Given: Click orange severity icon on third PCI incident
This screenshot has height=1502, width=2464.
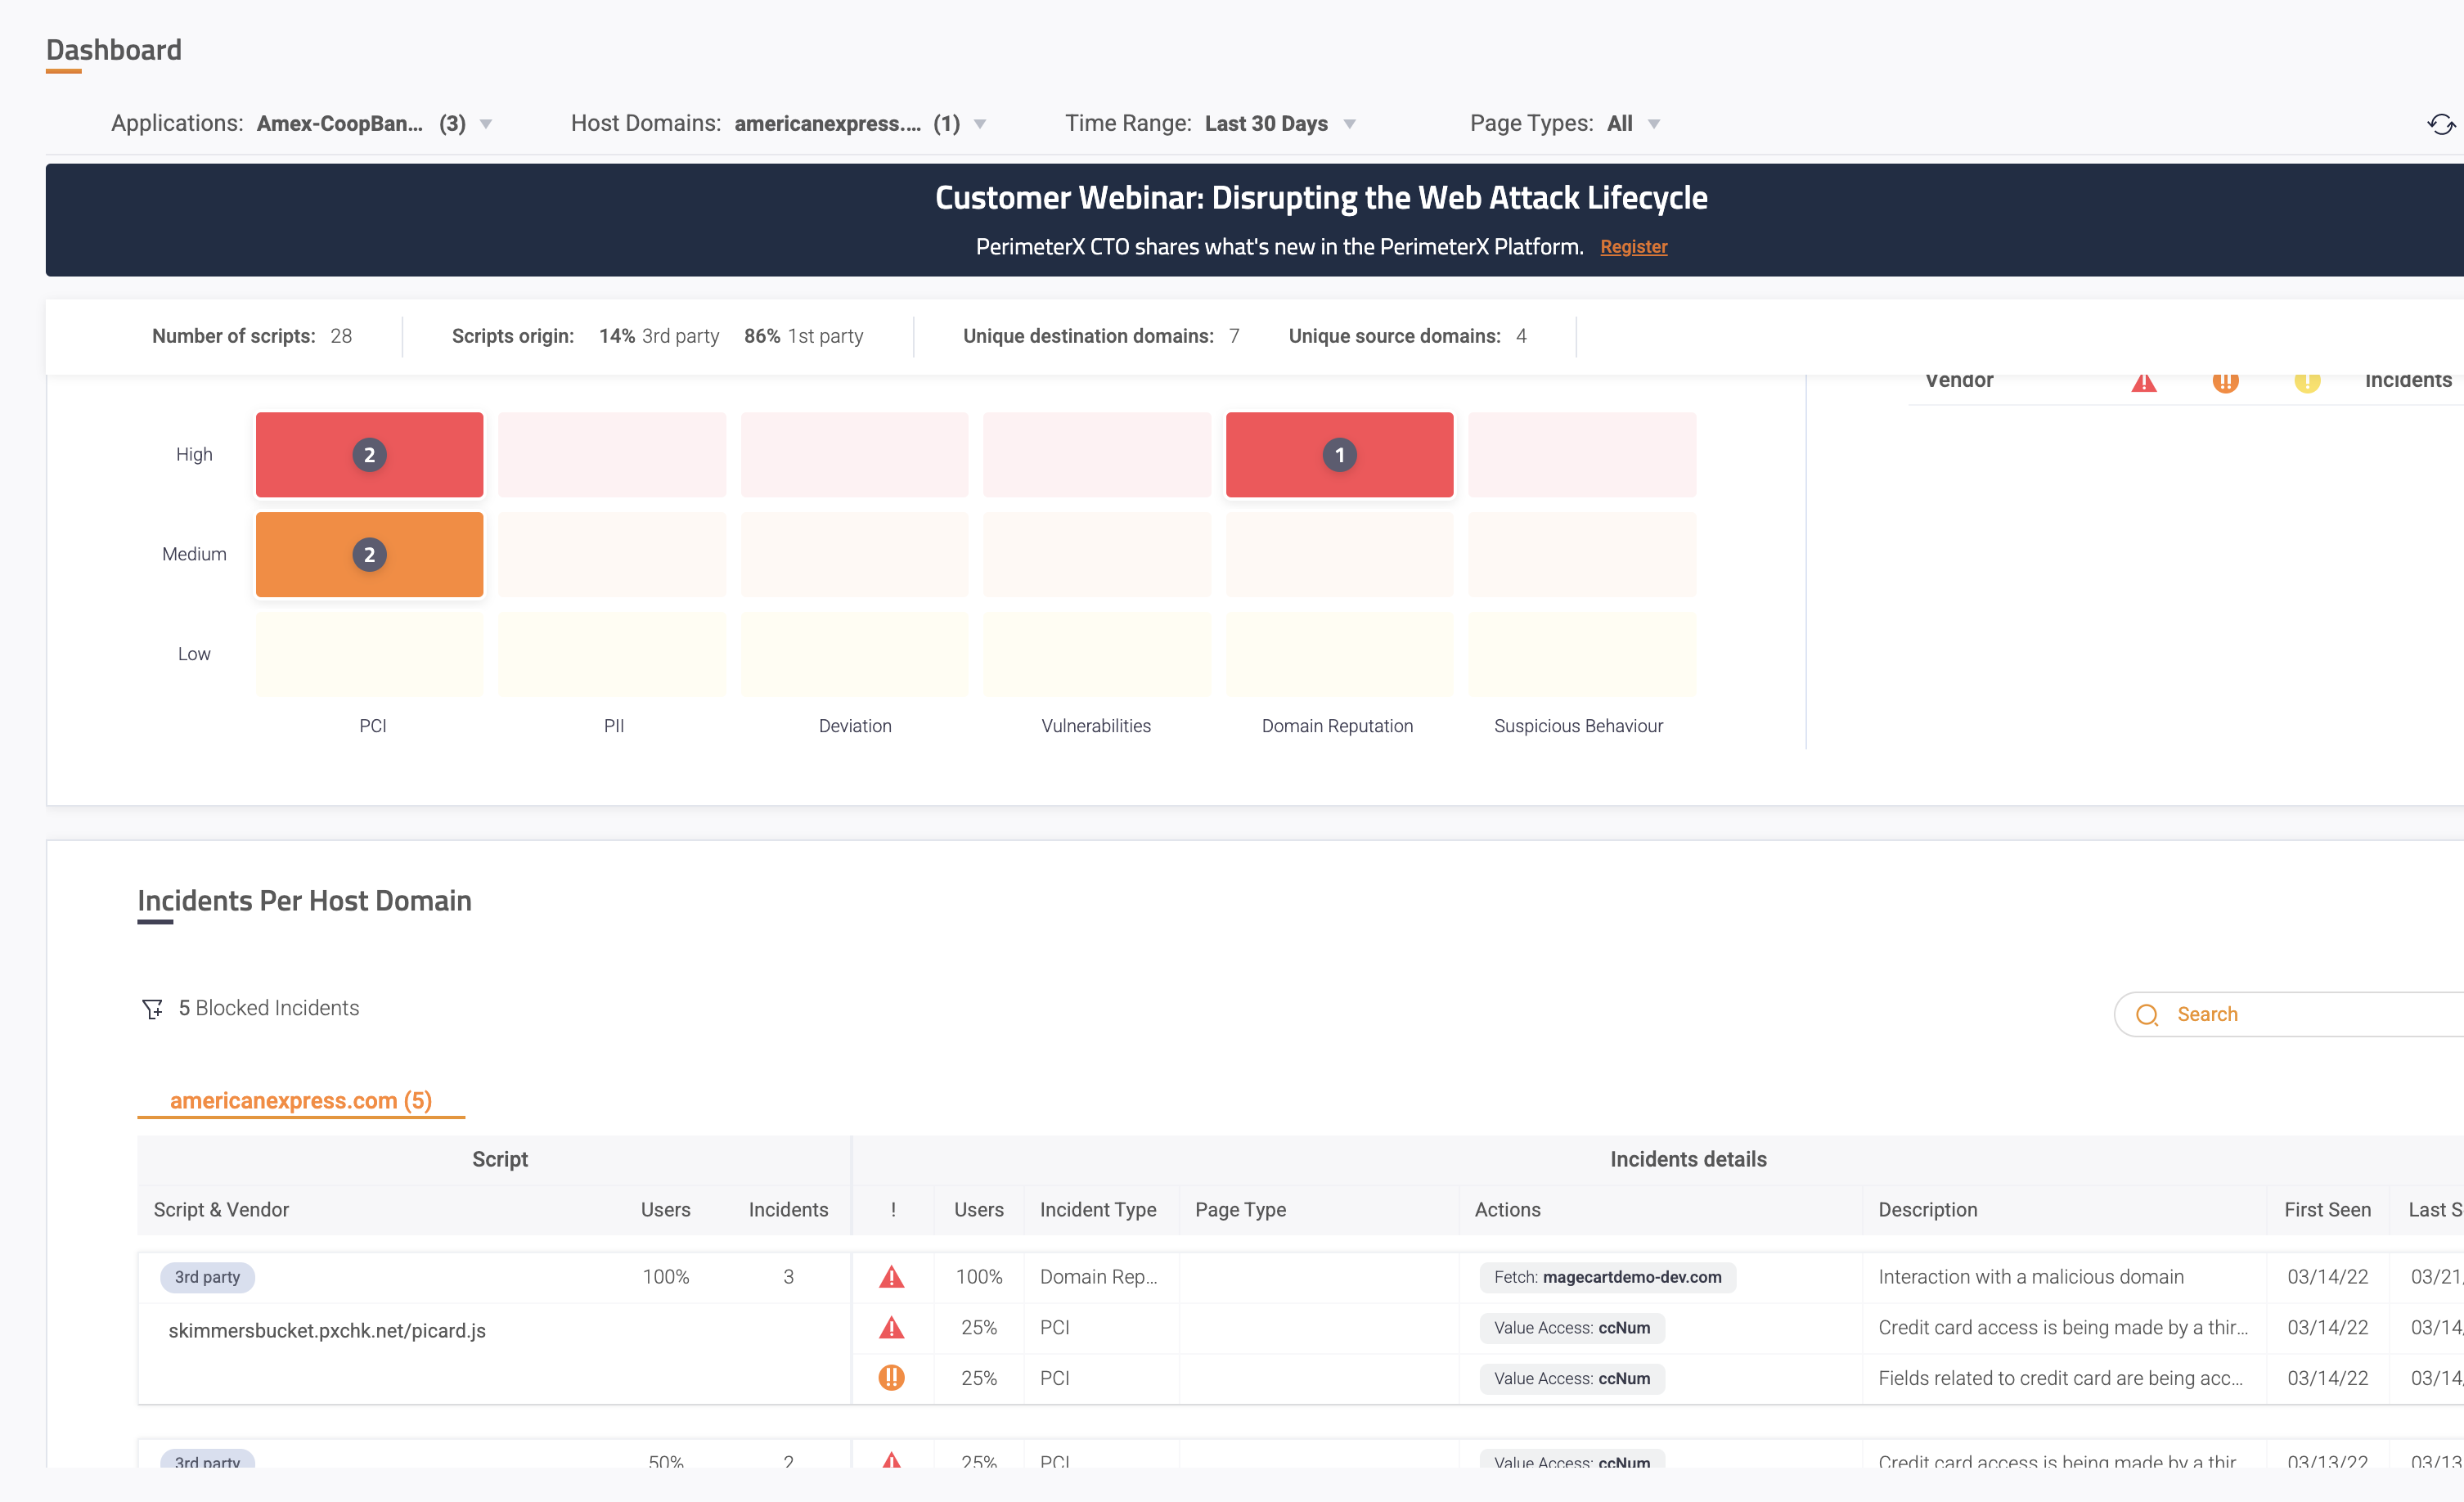Looking at the screenshot, I should click(891, 1378).
